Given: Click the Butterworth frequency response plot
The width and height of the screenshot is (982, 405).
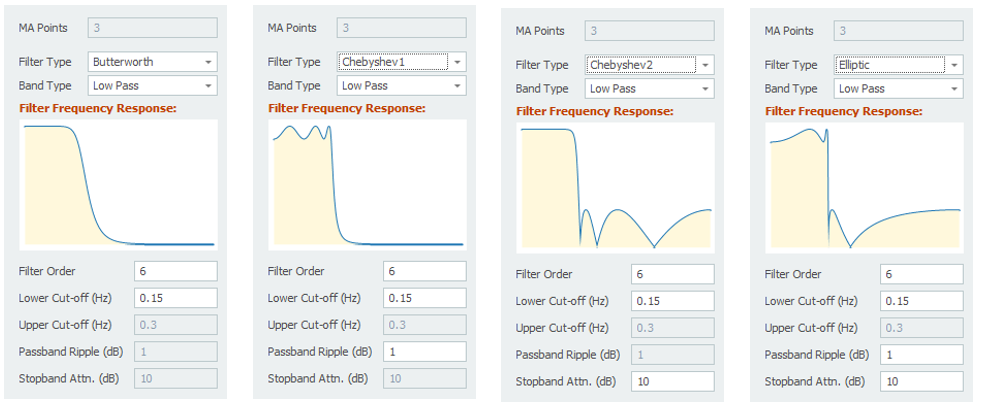Looking at the screenshot, I should click(117, 185).
